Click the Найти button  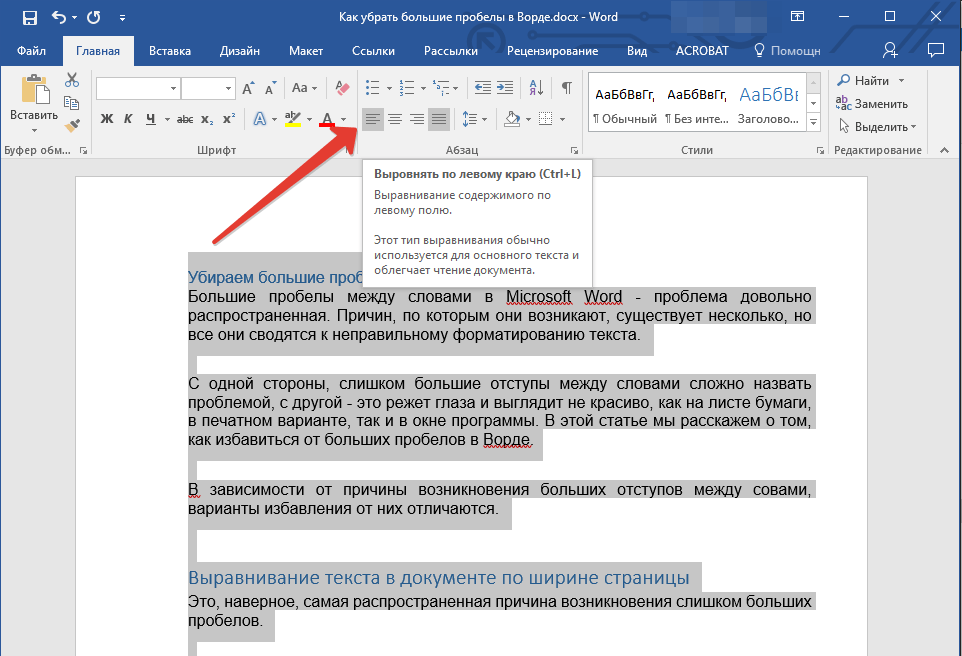tap(870, 81)
